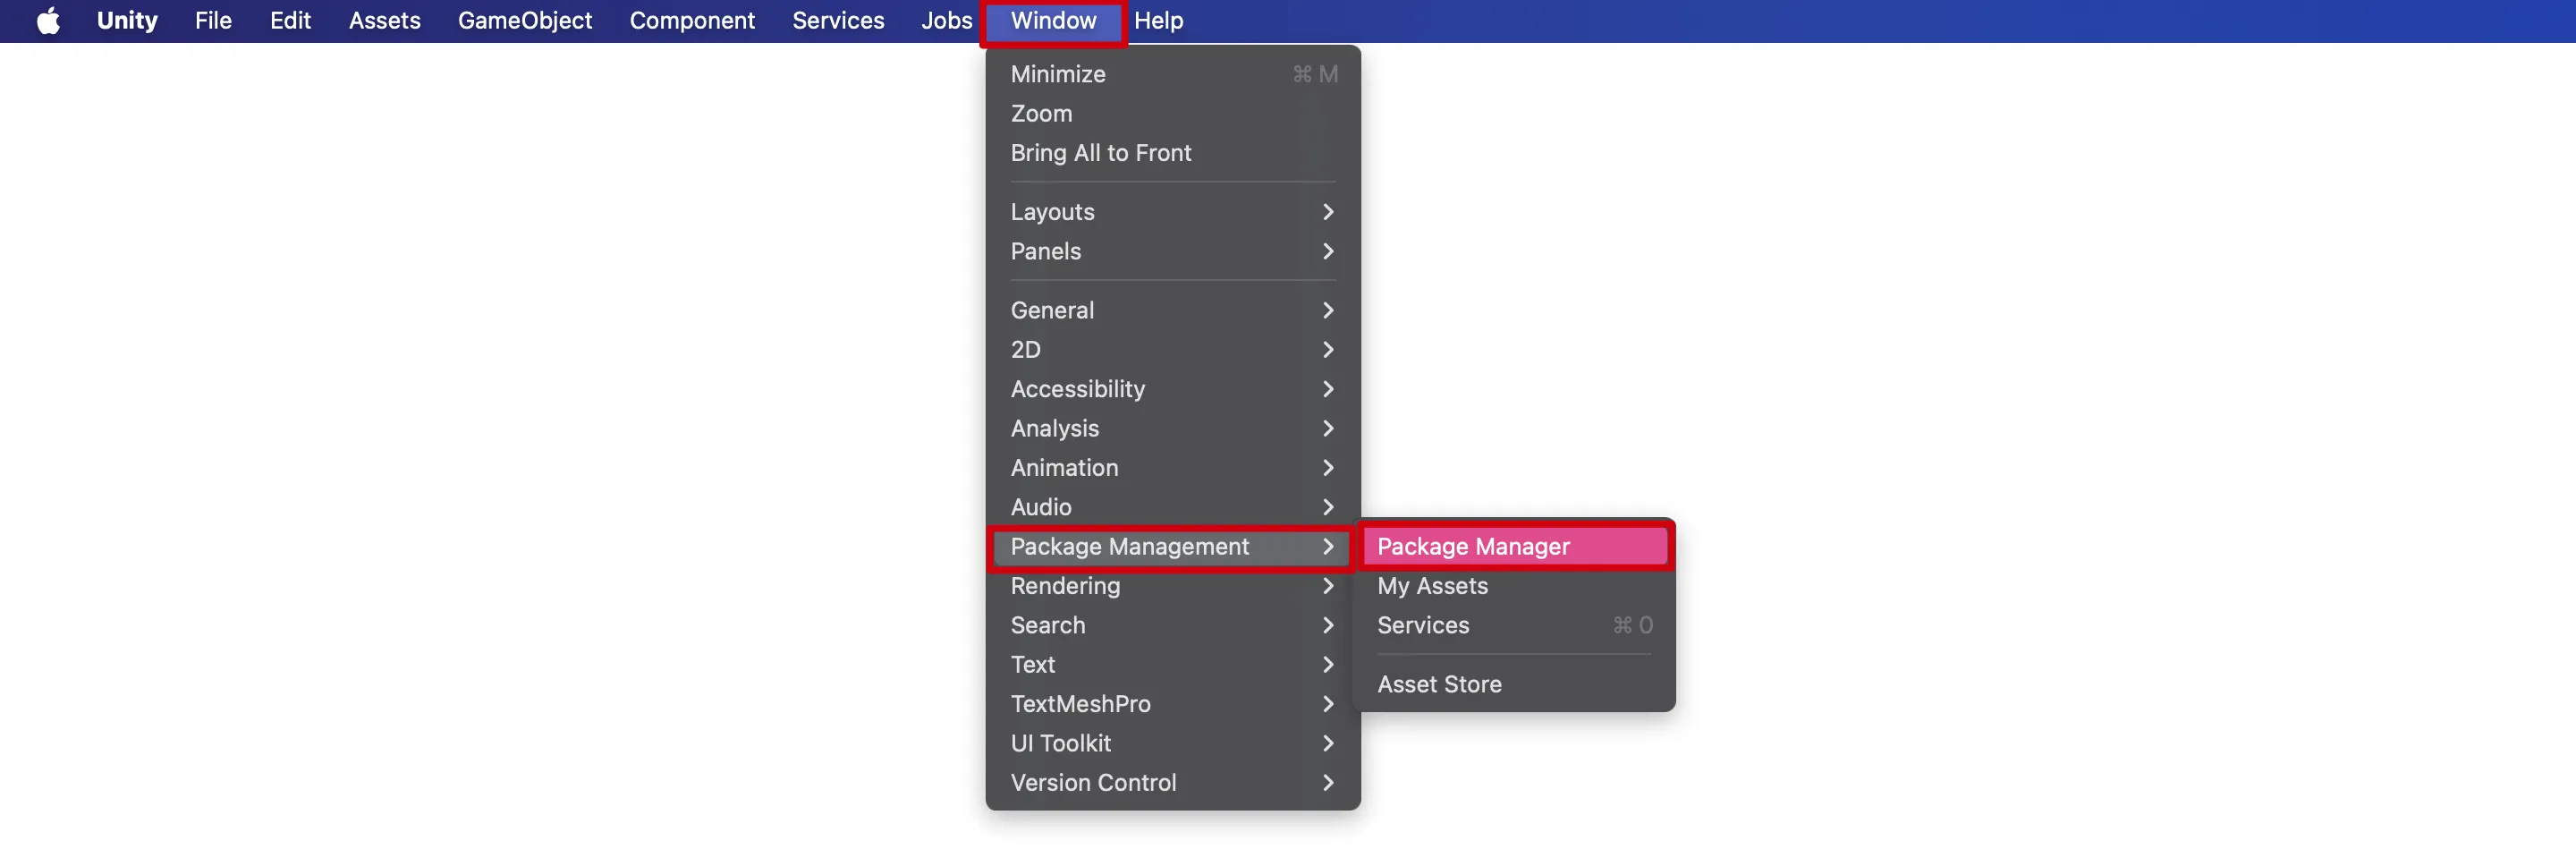Open Asset Store from the submenu

(1514, 684)
